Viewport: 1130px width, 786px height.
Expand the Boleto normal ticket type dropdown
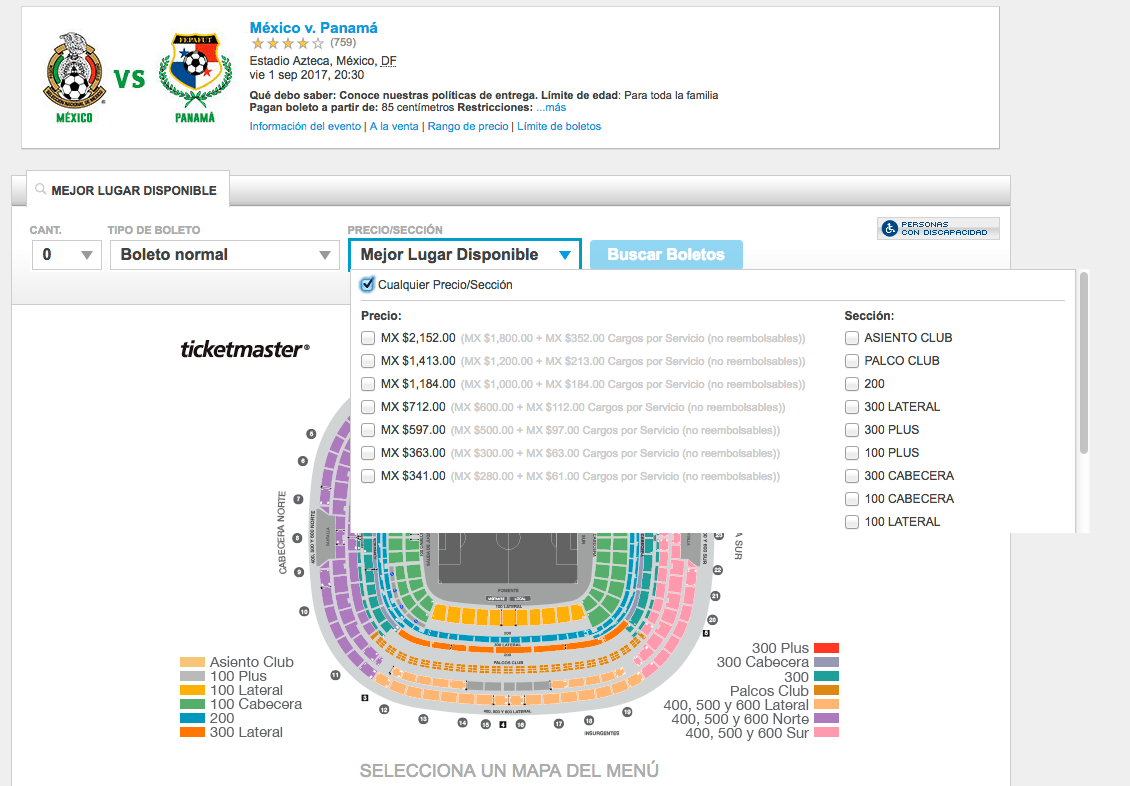pyautogui.click(x=225, y=255)
